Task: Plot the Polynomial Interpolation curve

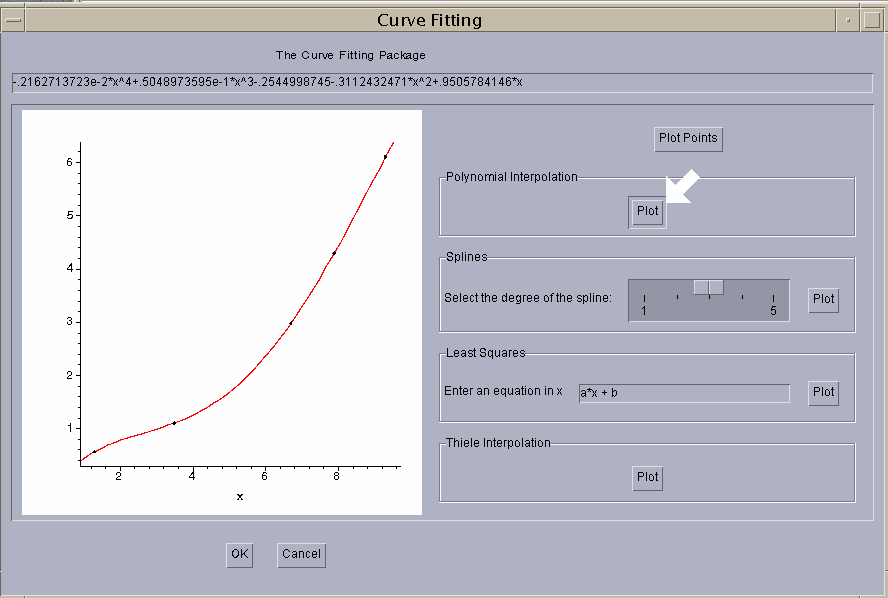Action: 648,211
